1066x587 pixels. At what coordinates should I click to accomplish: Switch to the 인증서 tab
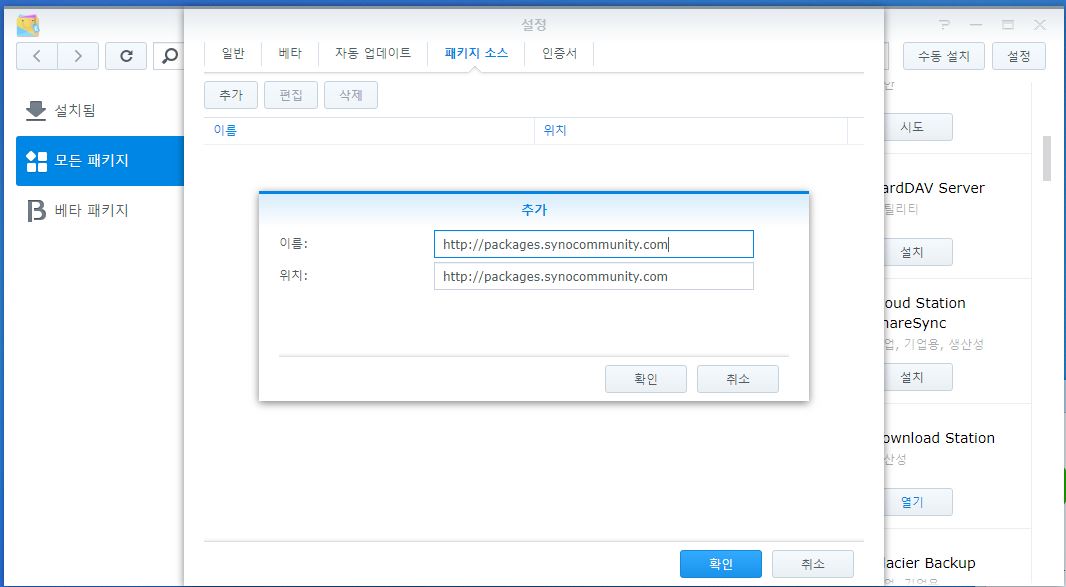coord(559,53)
